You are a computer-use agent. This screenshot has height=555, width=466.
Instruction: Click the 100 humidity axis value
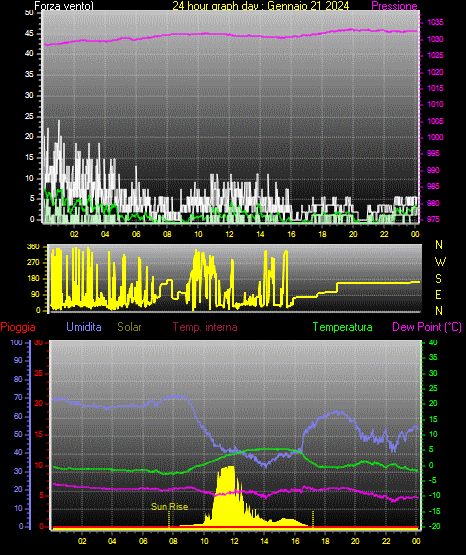tap(16, 342)
